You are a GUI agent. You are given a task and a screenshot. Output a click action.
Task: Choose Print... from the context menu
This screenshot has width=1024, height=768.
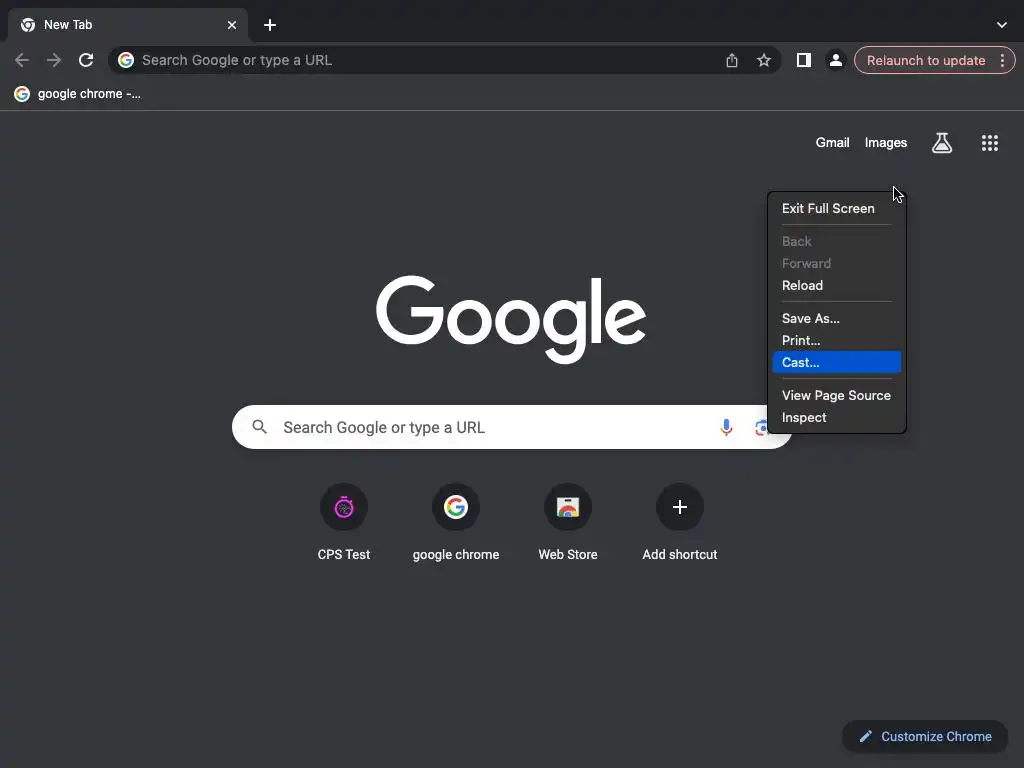point(837,340)
